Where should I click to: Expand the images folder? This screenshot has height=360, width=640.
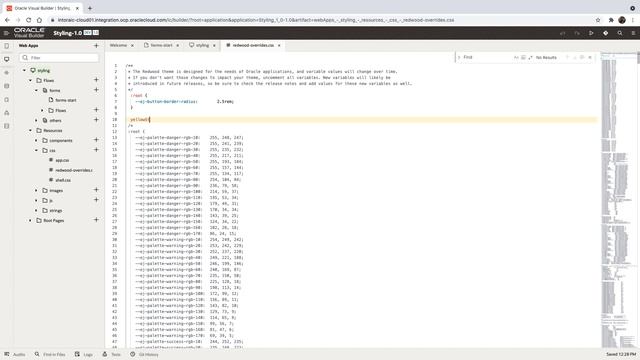point(36,190)
